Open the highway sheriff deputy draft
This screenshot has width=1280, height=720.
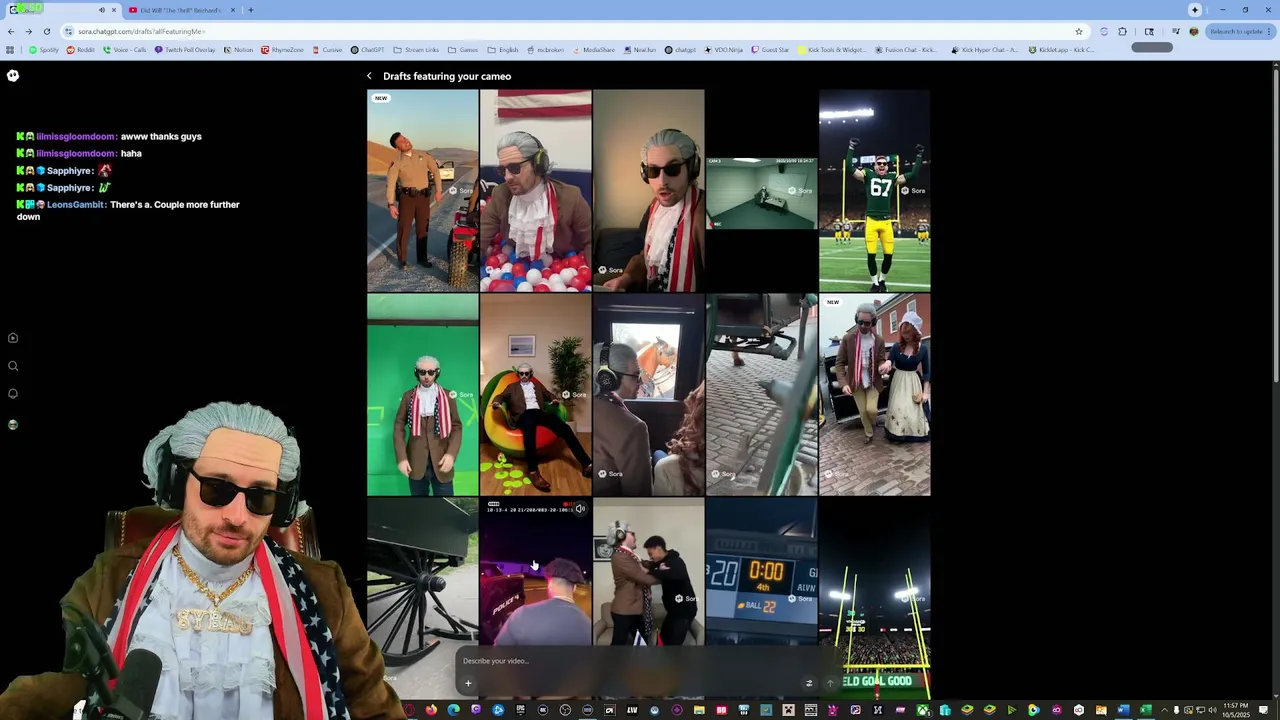click(422, 191)
